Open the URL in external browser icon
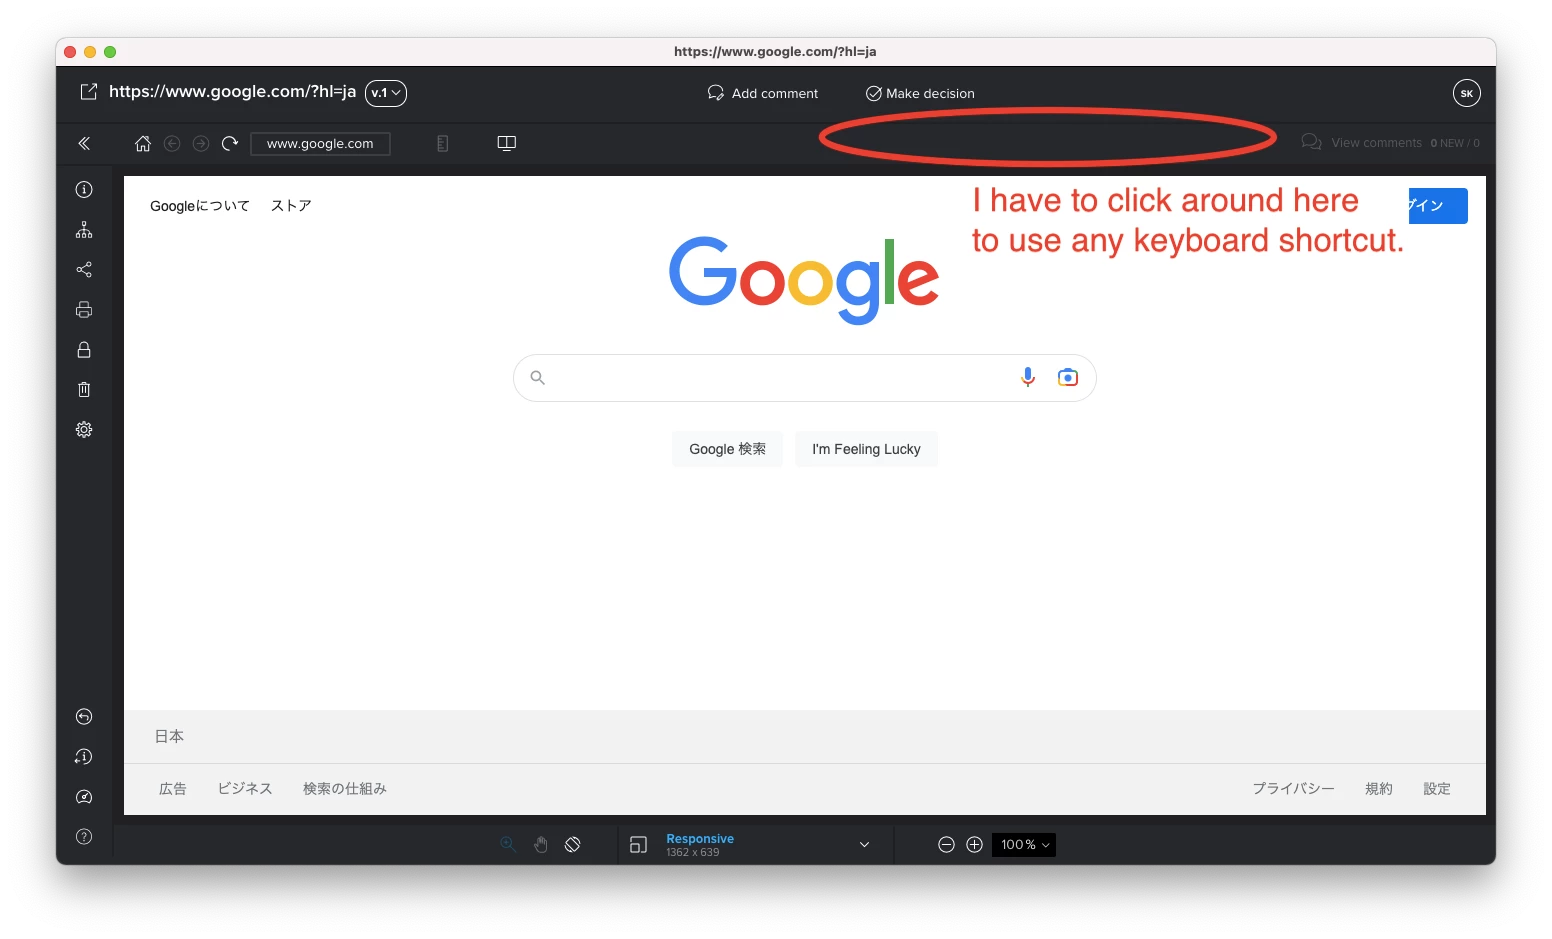Viewport: 1552px width, 939px height. (89, 92)
